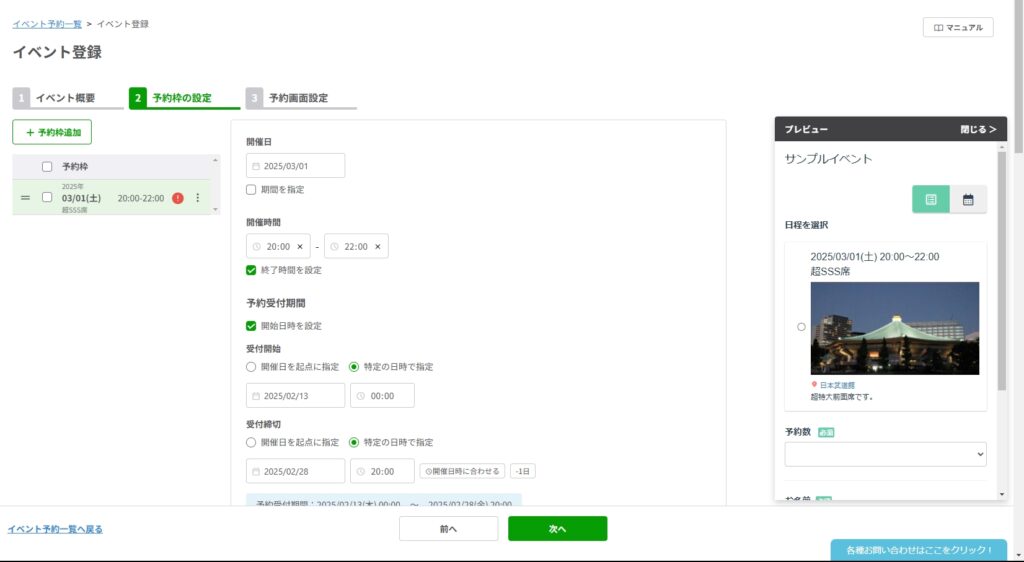Viewport: 1024px width, 562px height.
Task: Click the 受付締切 time field showing 20:00
Action: pyautogui.click(x=382, y=471)
